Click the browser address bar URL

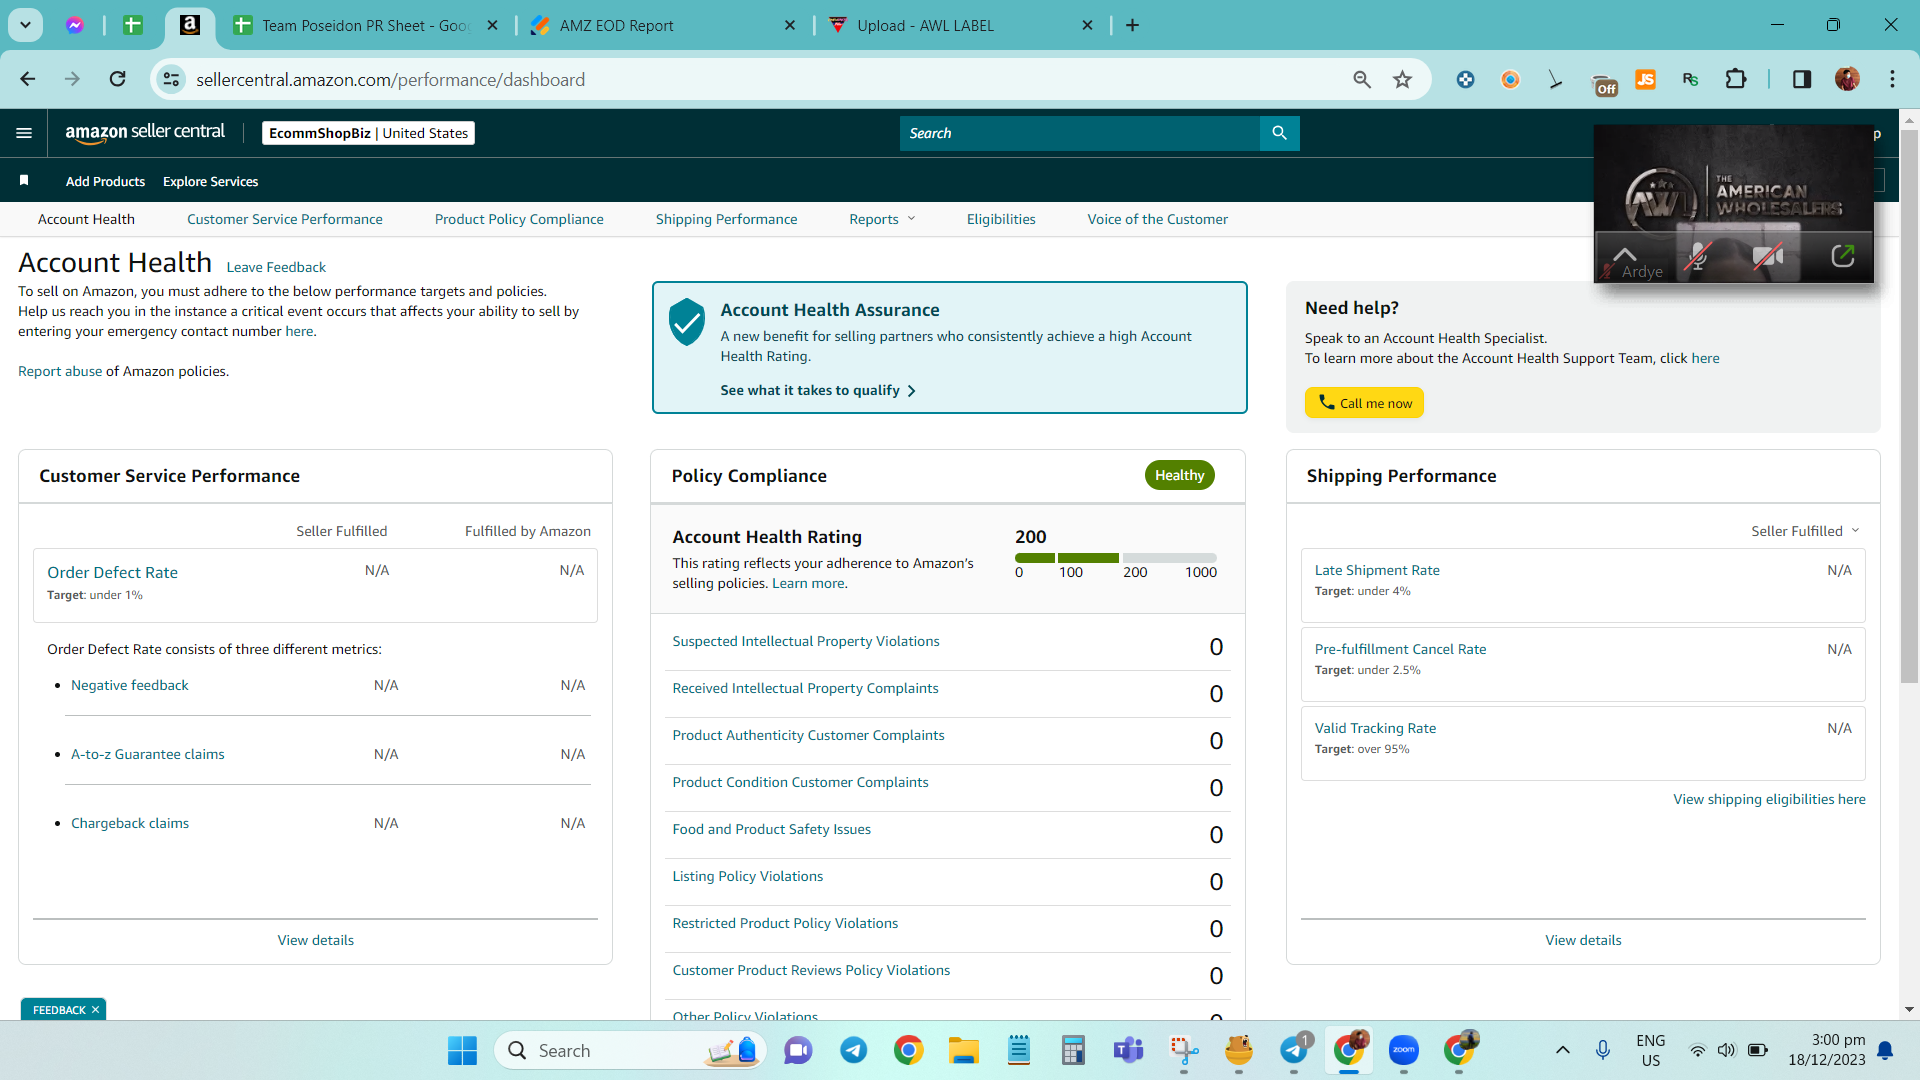click(x=390, y=79)
